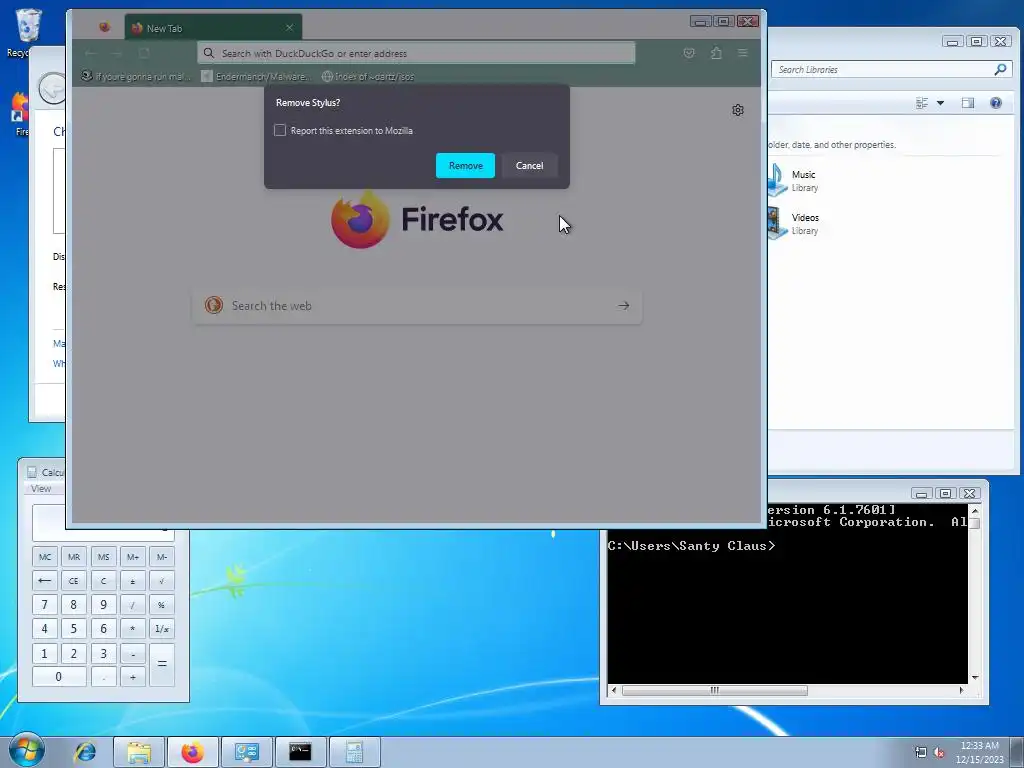Reload page with Firefox refresh icon
Image resolution: width=1024 pixels, height=768 pixels.
tap(144, 53)
